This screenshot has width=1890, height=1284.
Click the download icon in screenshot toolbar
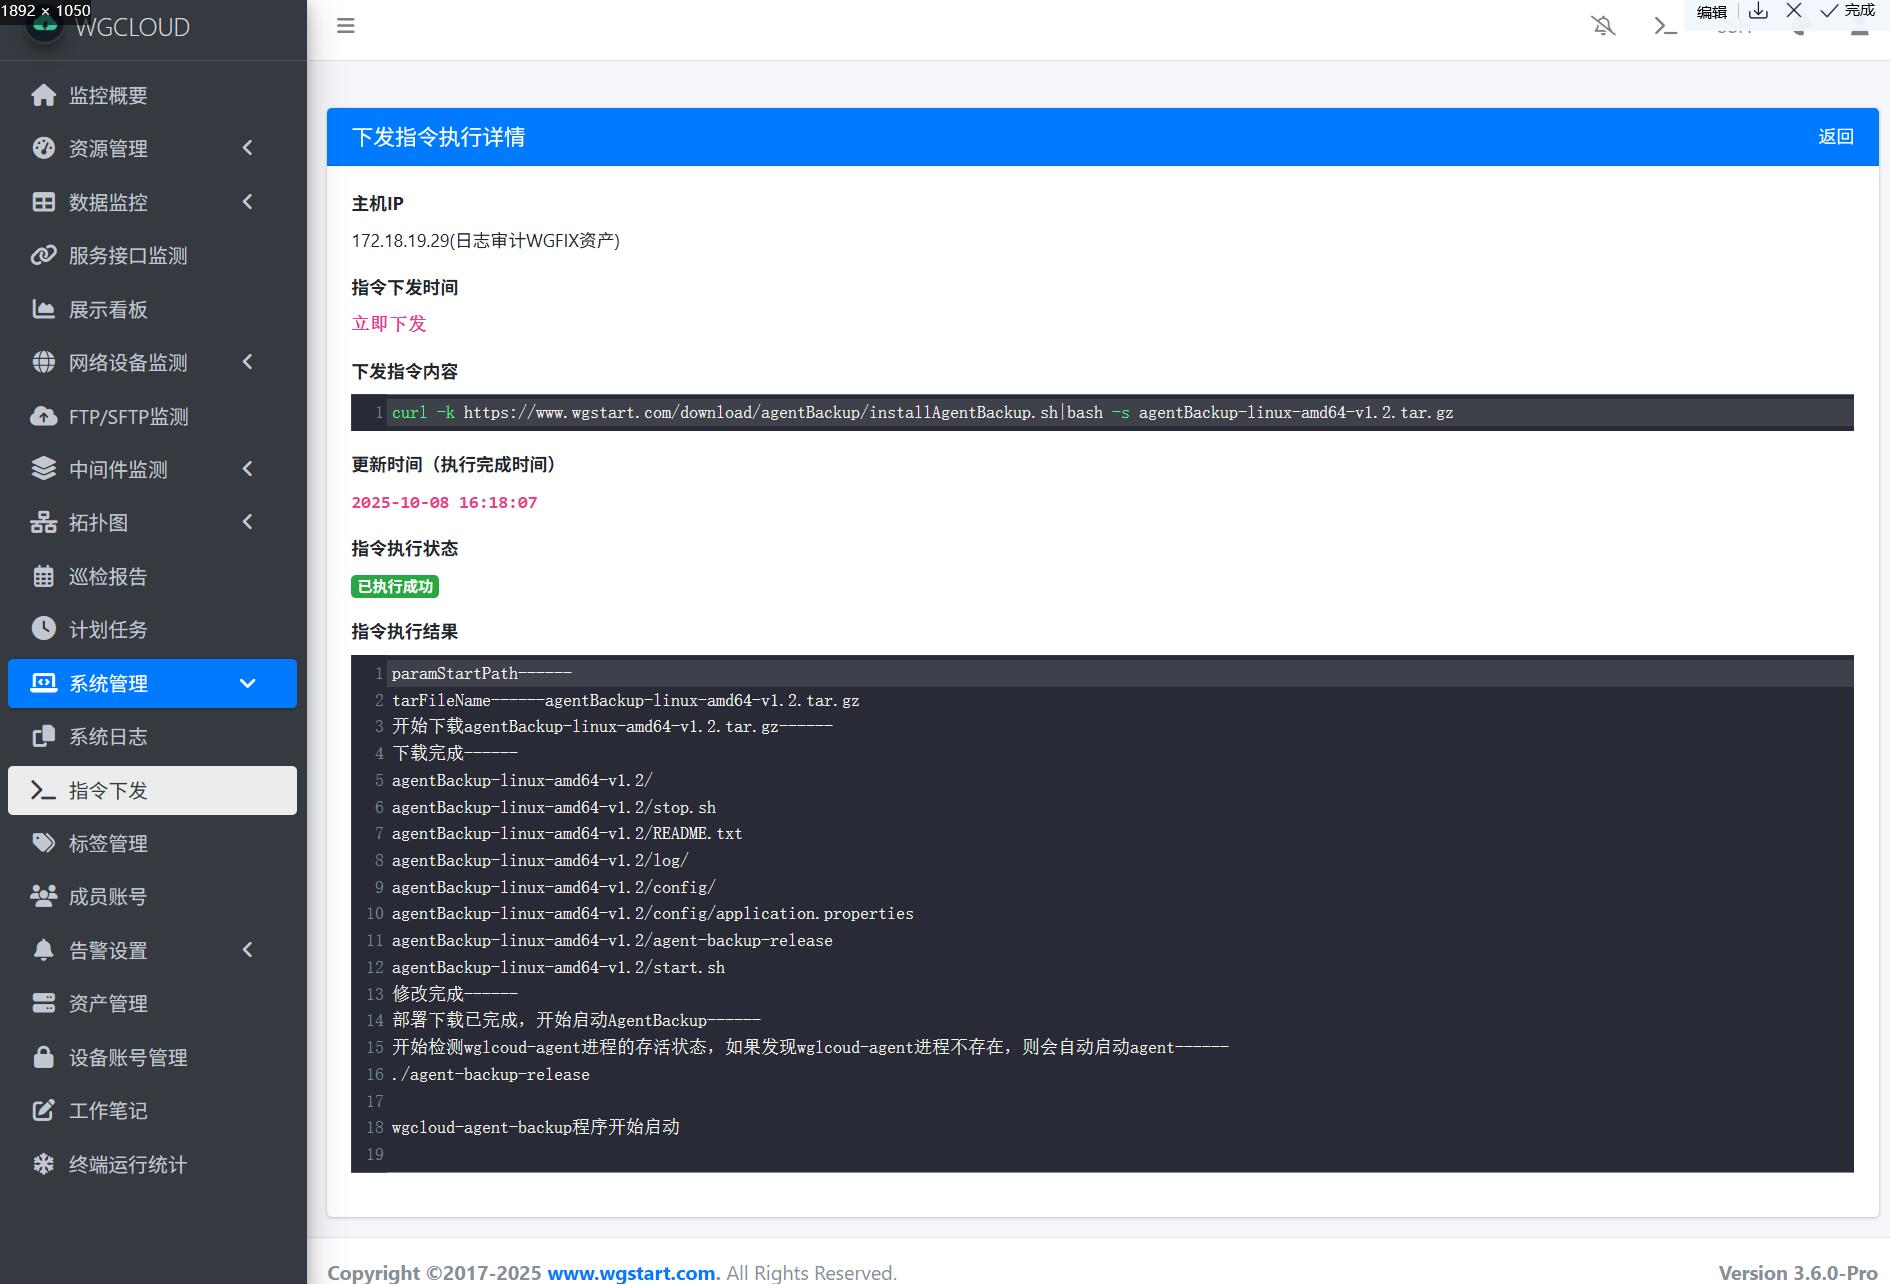(1758, 11)
